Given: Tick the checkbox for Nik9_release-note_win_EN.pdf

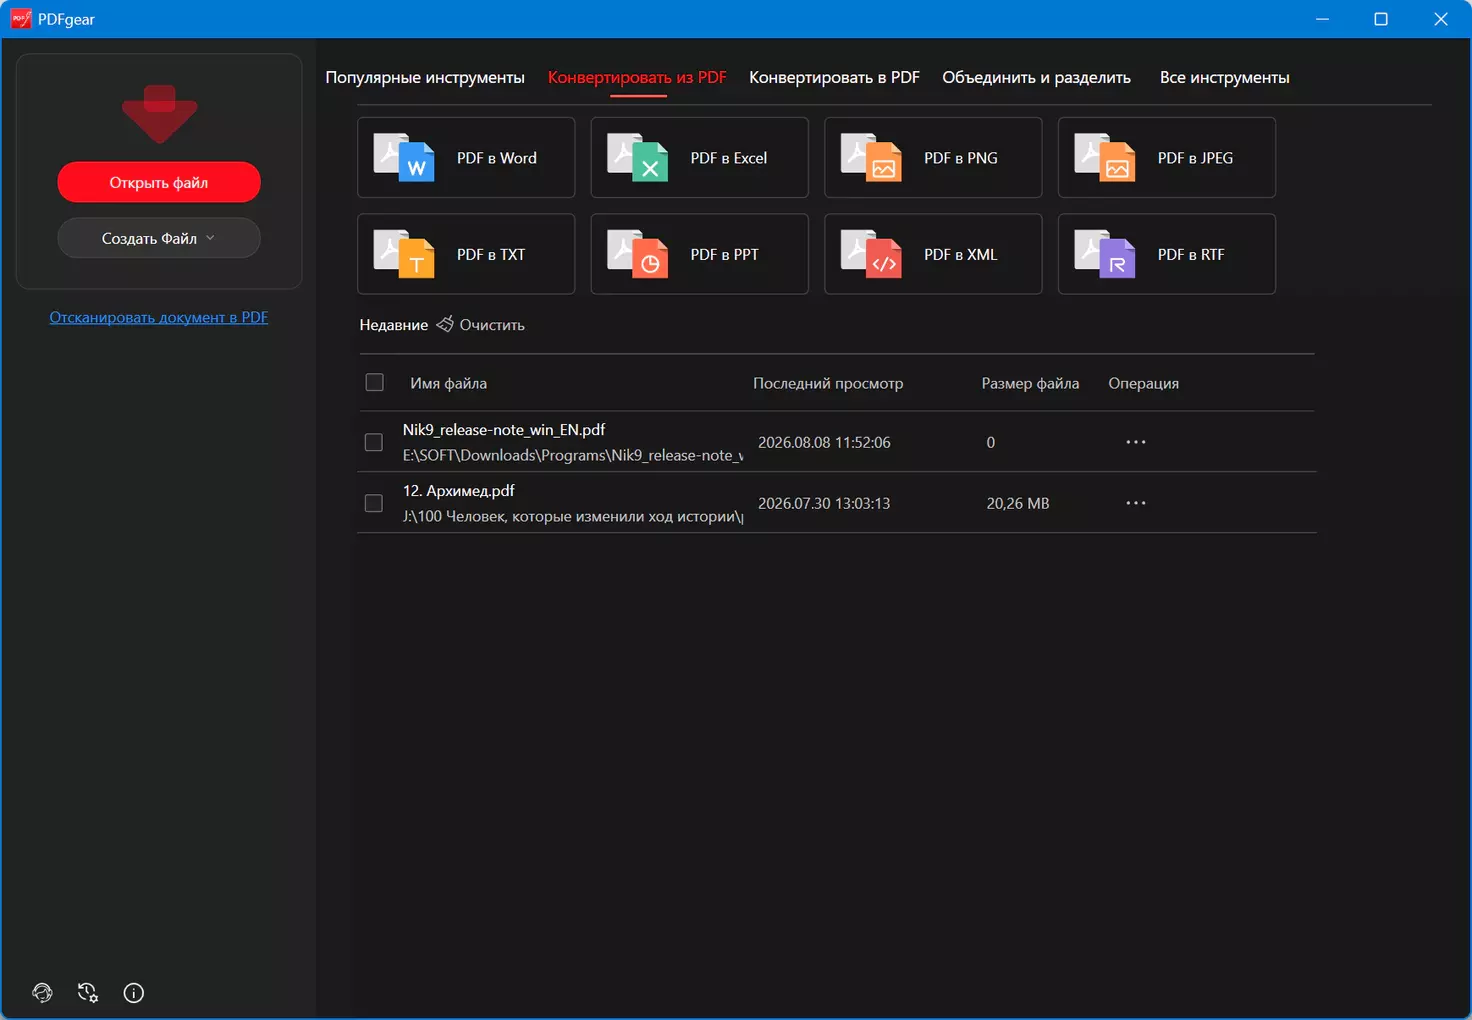Looking at the screenshot, I should pyautogui.click(x=374, y=442).
